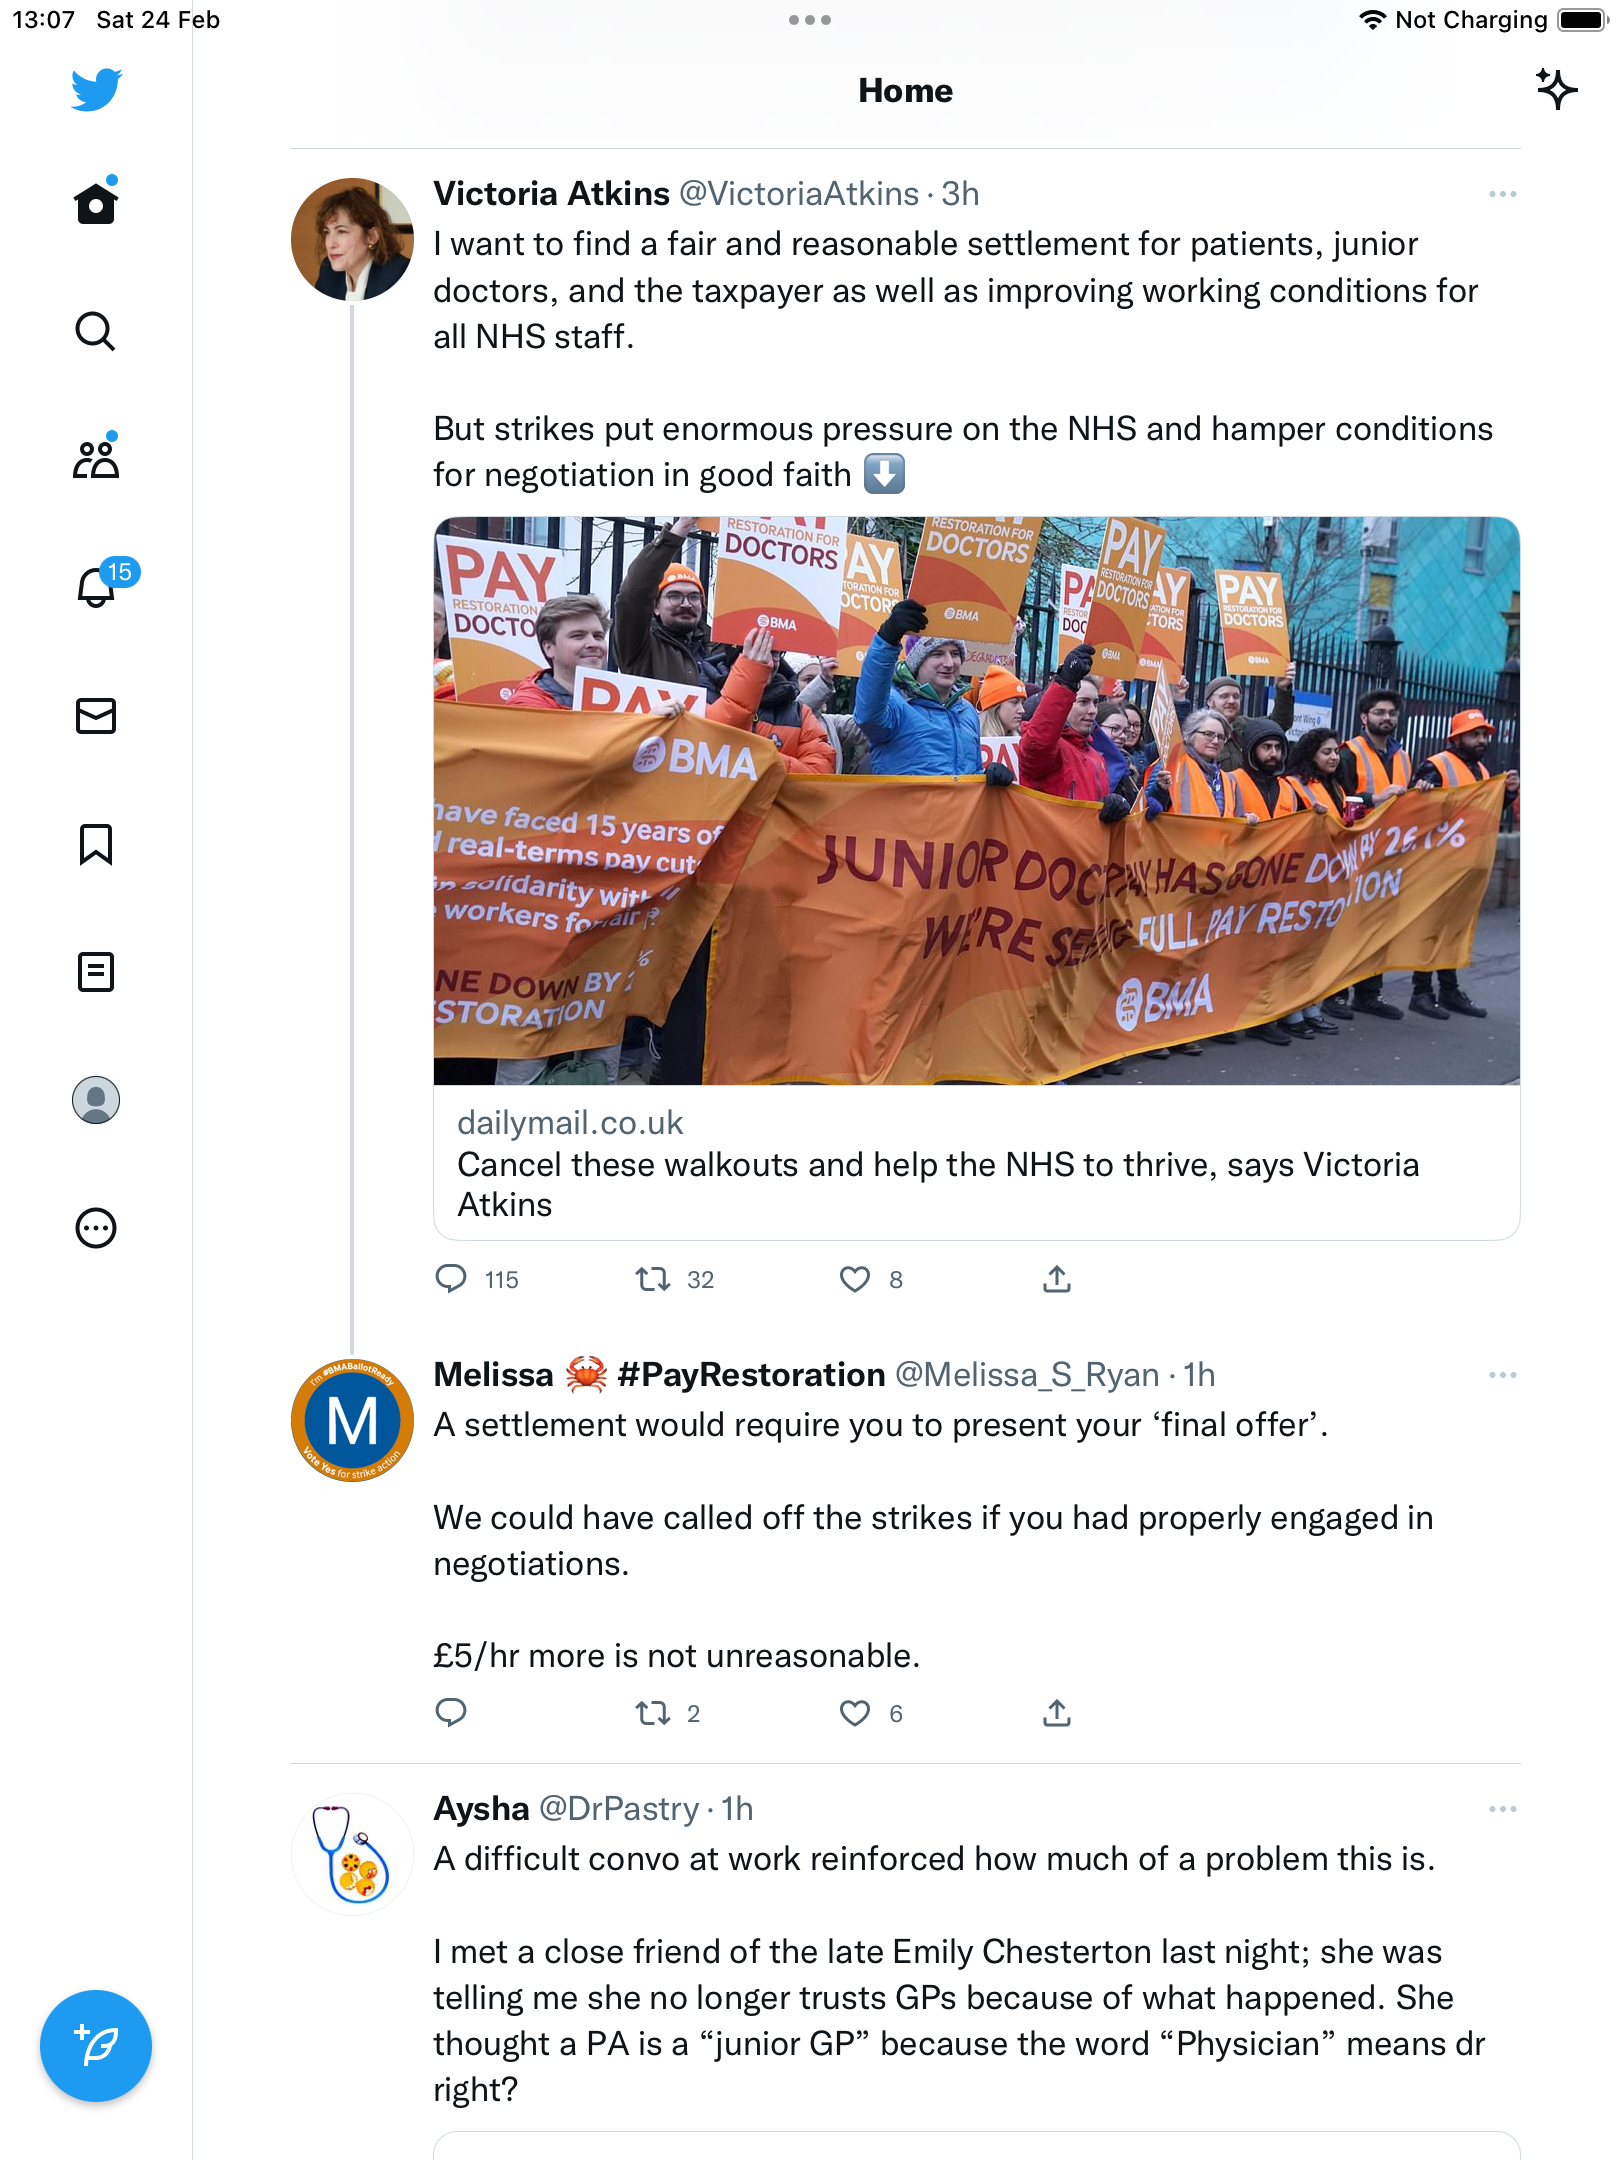Viewport: 1620px width, 2160px height.
Task: Open the Lists icon in sidebar
Action: 96,972
